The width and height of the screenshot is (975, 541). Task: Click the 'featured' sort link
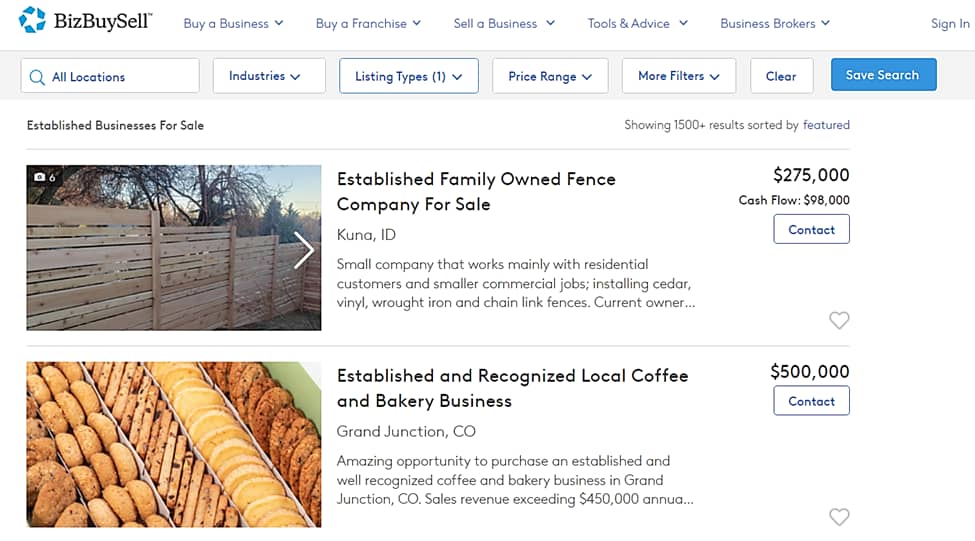(x=826, y=125)
